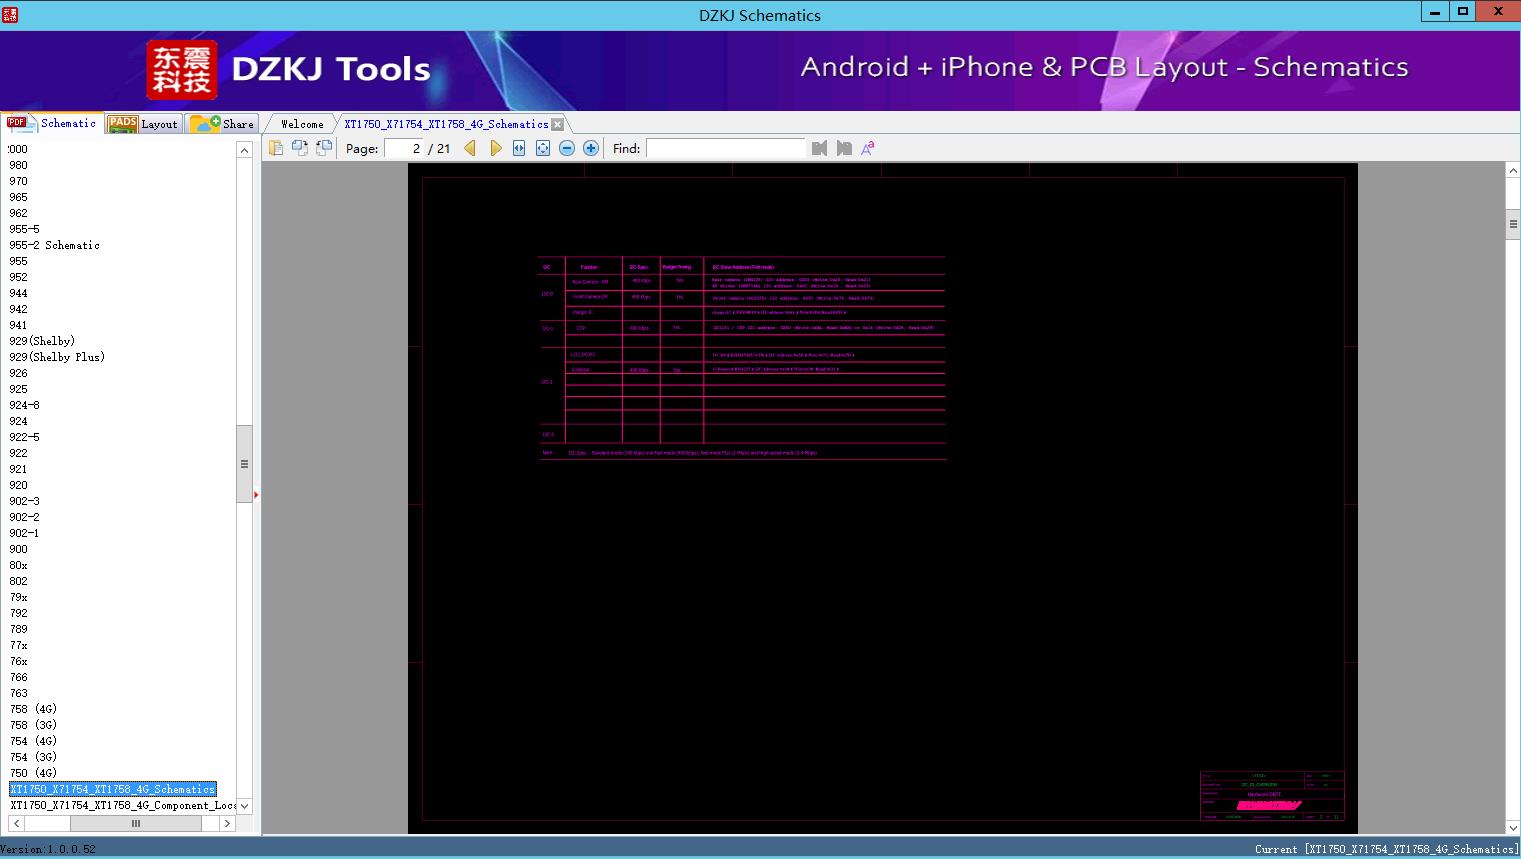Screen dimensions: 1521x859
Task: Click the sidebar list scroll-down arrow
Action: [244, 806]
